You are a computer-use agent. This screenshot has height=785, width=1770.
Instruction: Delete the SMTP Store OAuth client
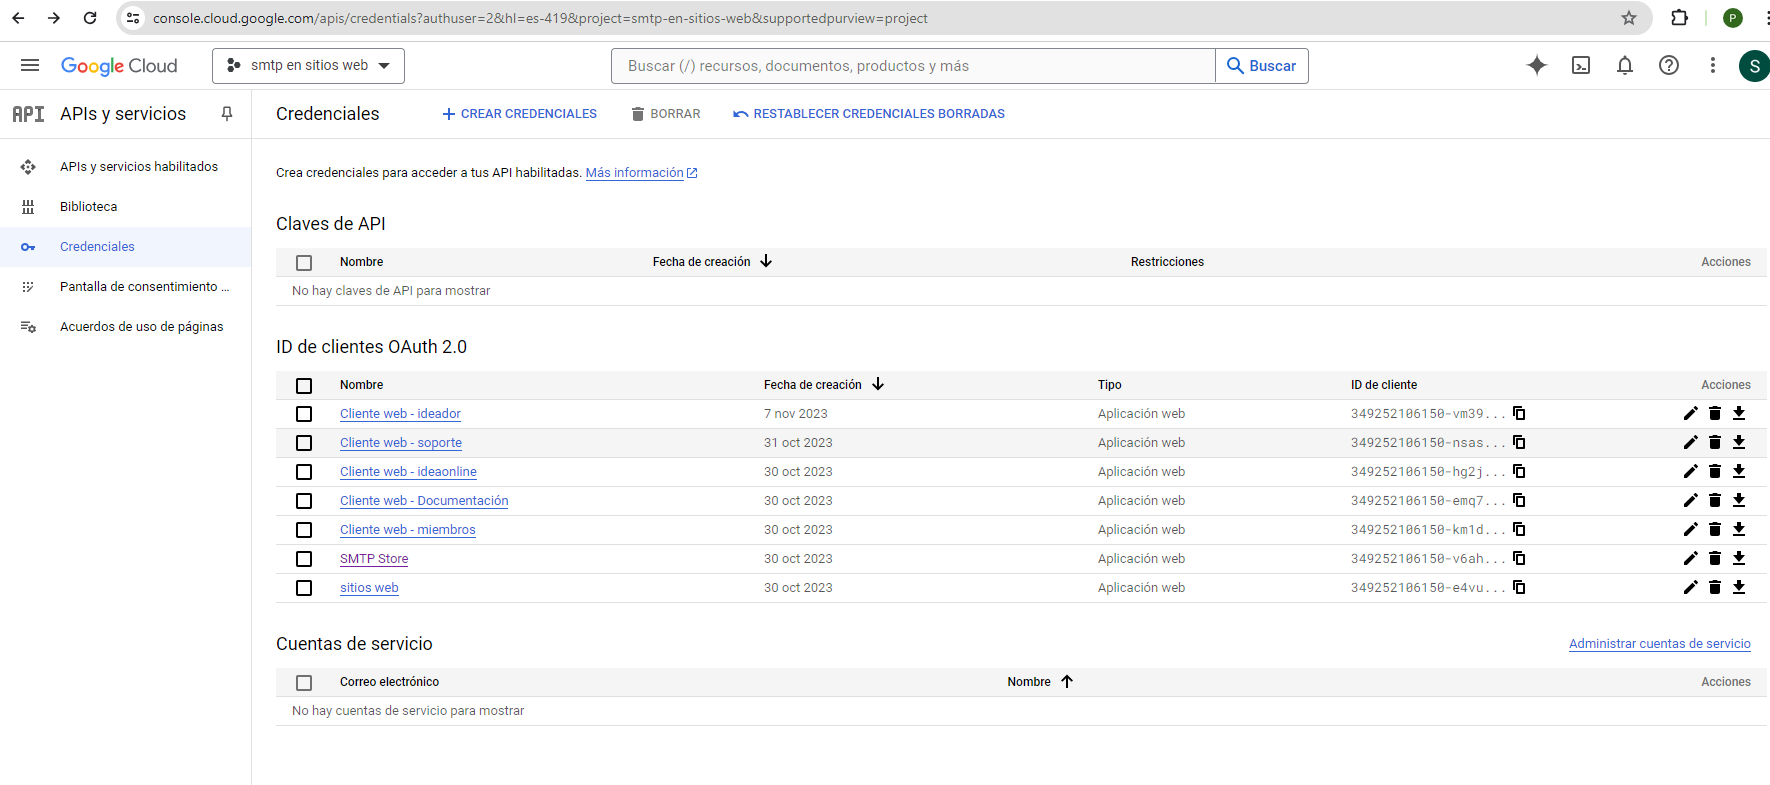coord(1715,559)
